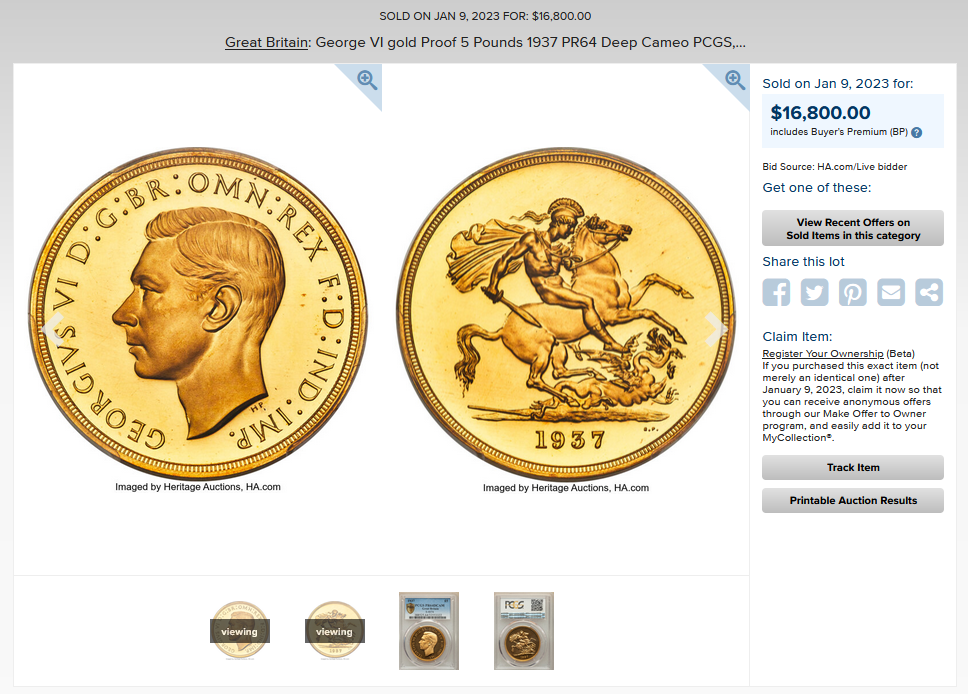Select the obverse coin thumbnail

[240, 630]
